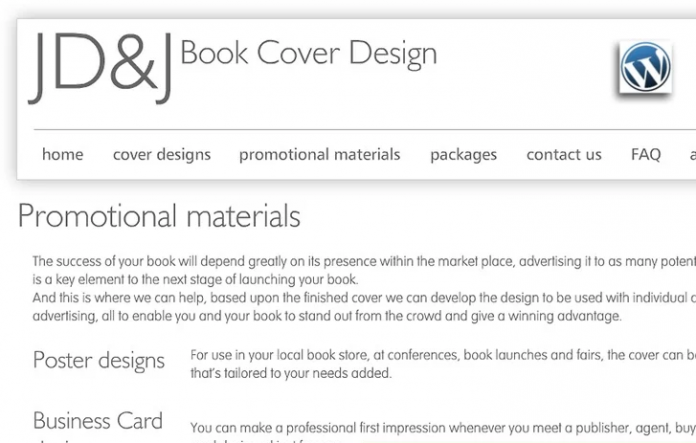Click the line 'is a key element to the next stage'
Image resolution: width=696 pixels, height=443 pixels.
point(195,279)
